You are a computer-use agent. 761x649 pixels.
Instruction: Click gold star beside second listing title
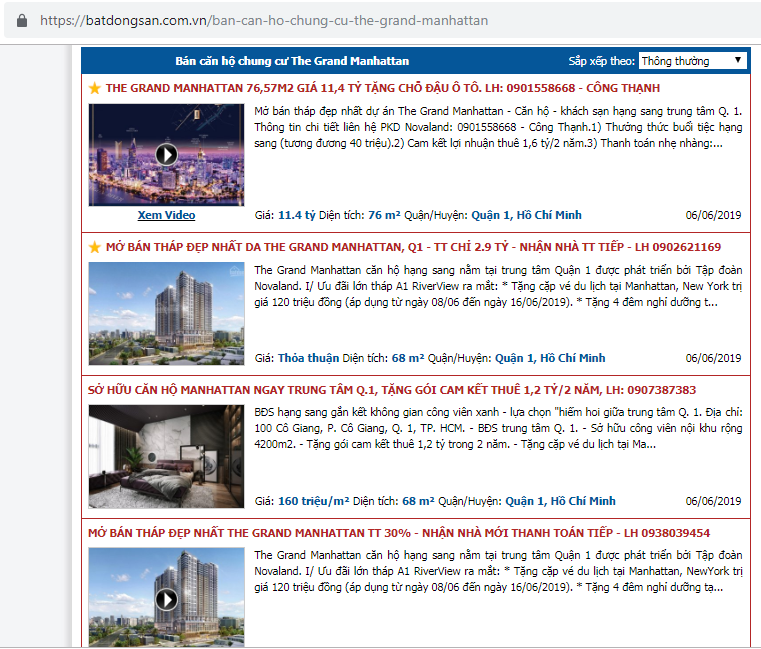coord(95,247)
